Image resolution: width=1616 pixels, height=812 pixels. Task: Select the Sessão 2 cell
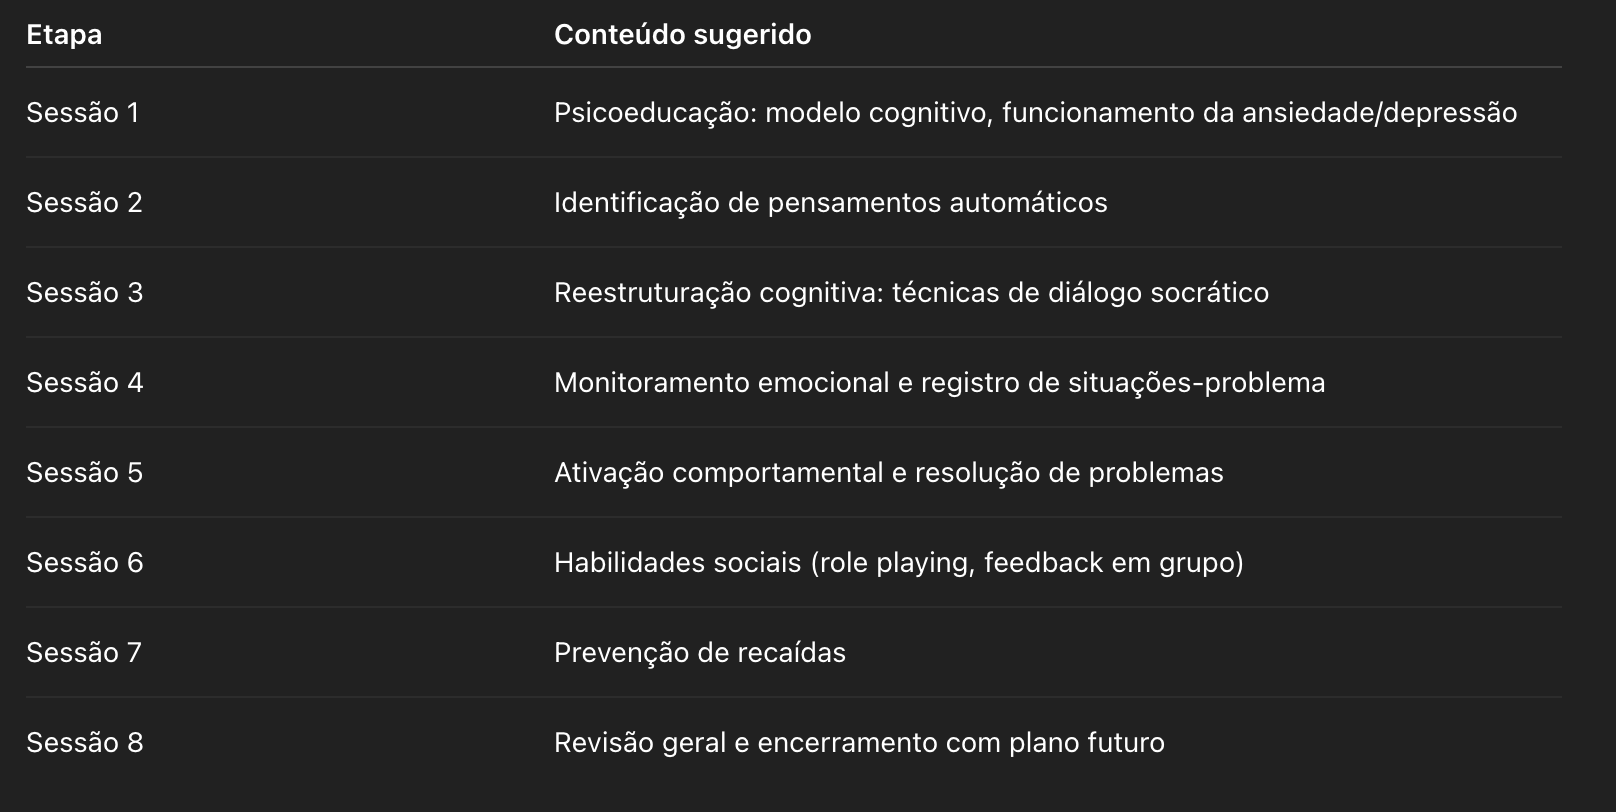(x=84, y=203)
